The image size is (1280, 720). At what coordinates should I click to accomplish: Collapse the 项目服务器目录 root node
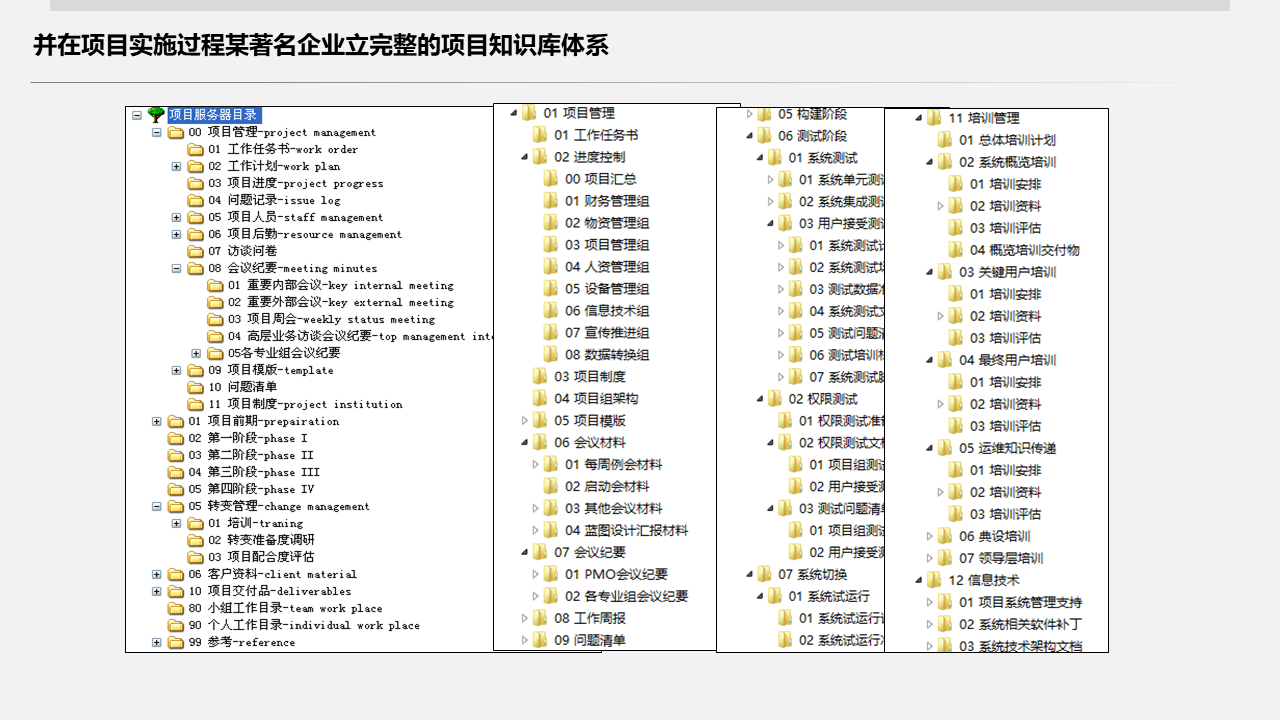click(x=137, y=115)
